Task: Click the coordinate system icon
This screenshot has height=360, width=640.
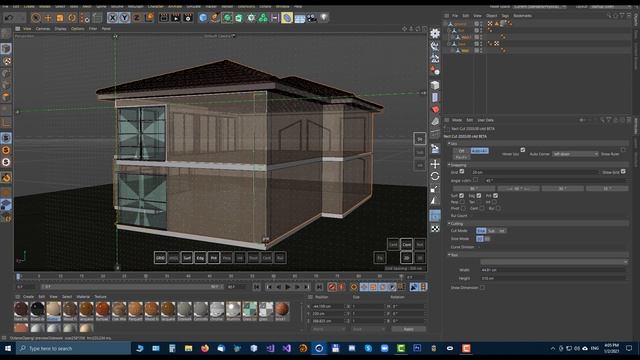Action: point(149,18)
